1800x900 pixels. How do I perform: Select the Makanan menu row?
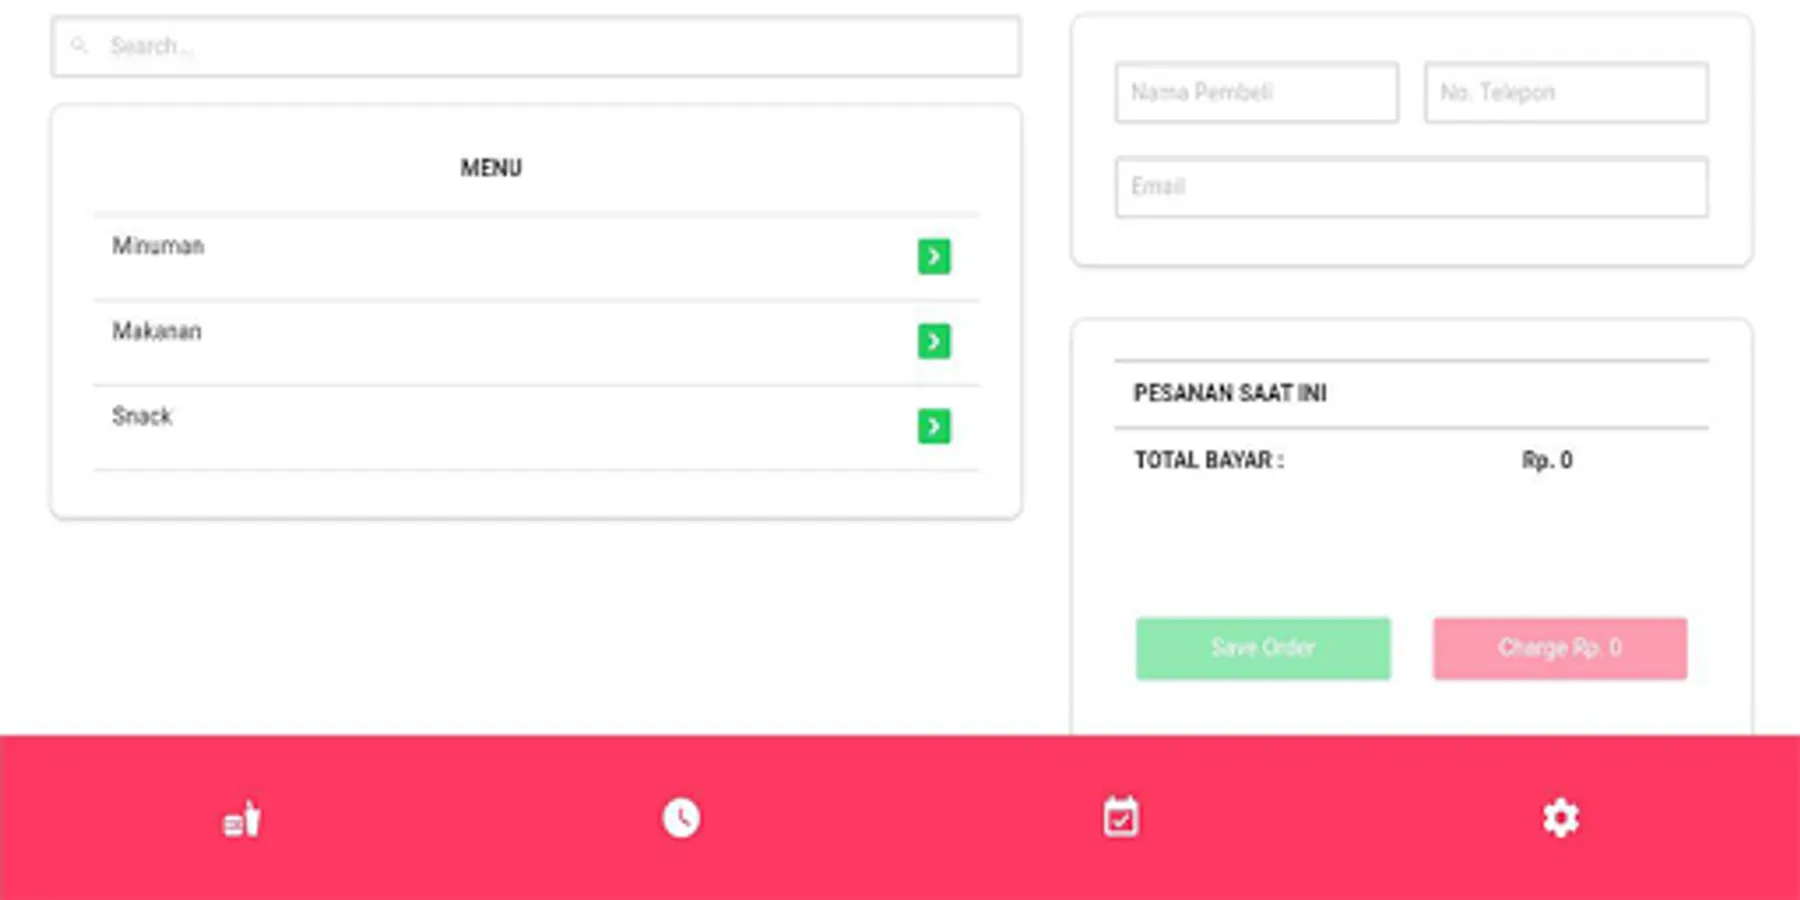pyautogui.click(x=536, y=342)
